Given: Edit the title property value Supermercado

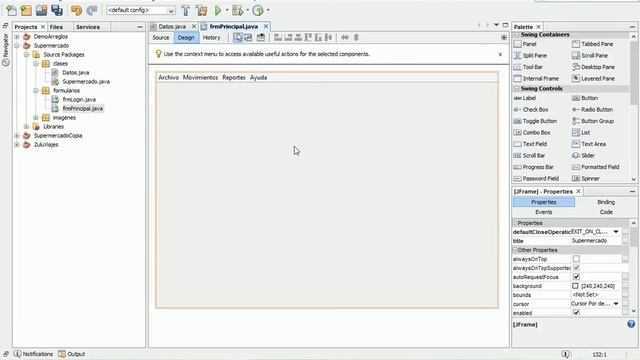Looking at the screenshot, I should point(596,241).
